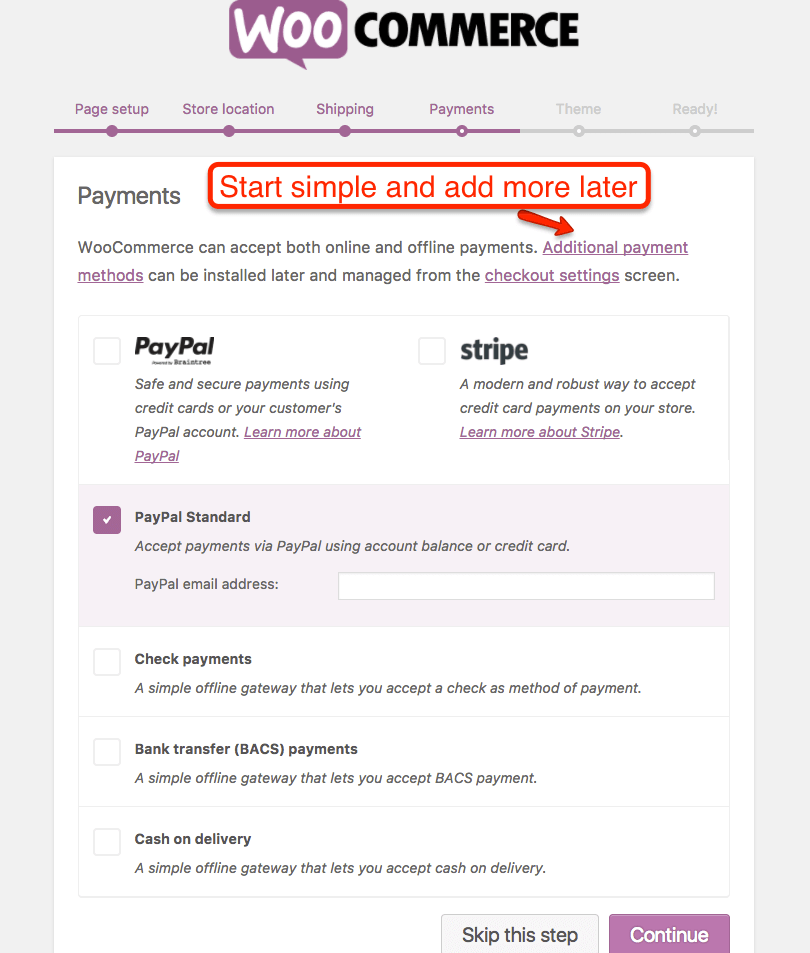Tick Bank transfer (BACS) payments checkbox
Viewport: 810px width, 953px height.
[x=107, y=752]
